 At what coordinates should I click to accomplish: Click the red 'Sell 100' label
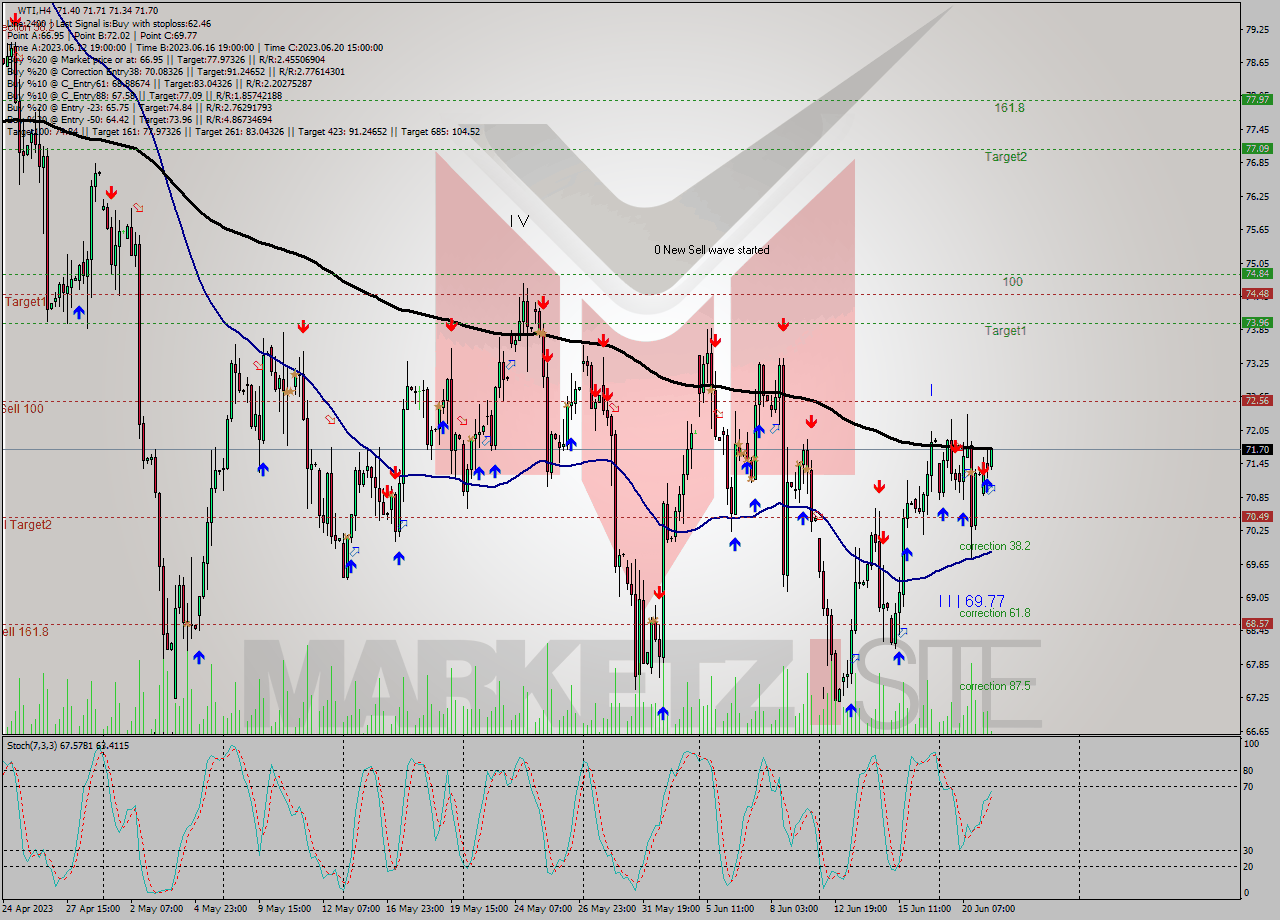point(22,408)
